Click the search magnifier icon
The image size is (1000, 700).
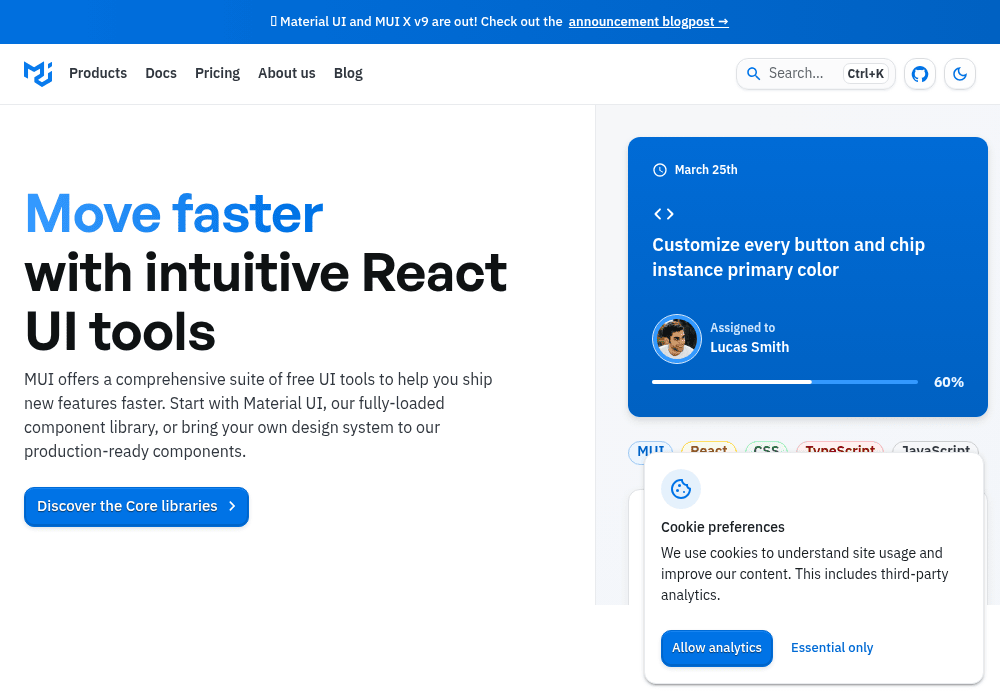point(753,74)
